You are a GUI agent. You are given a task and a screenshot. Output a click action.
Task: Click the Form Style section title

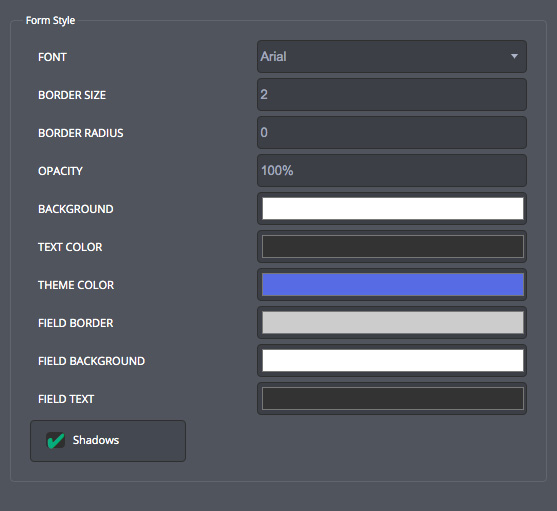[50, 21]
